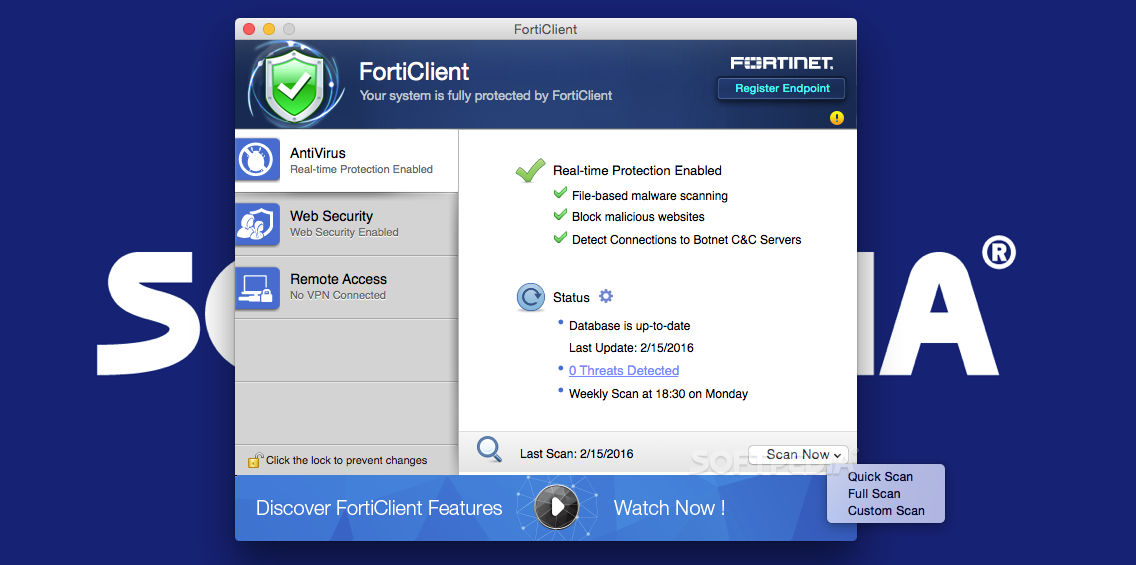Choose Full Scan from the menu
1136x565 pixels.
click(x=874, y=494)
